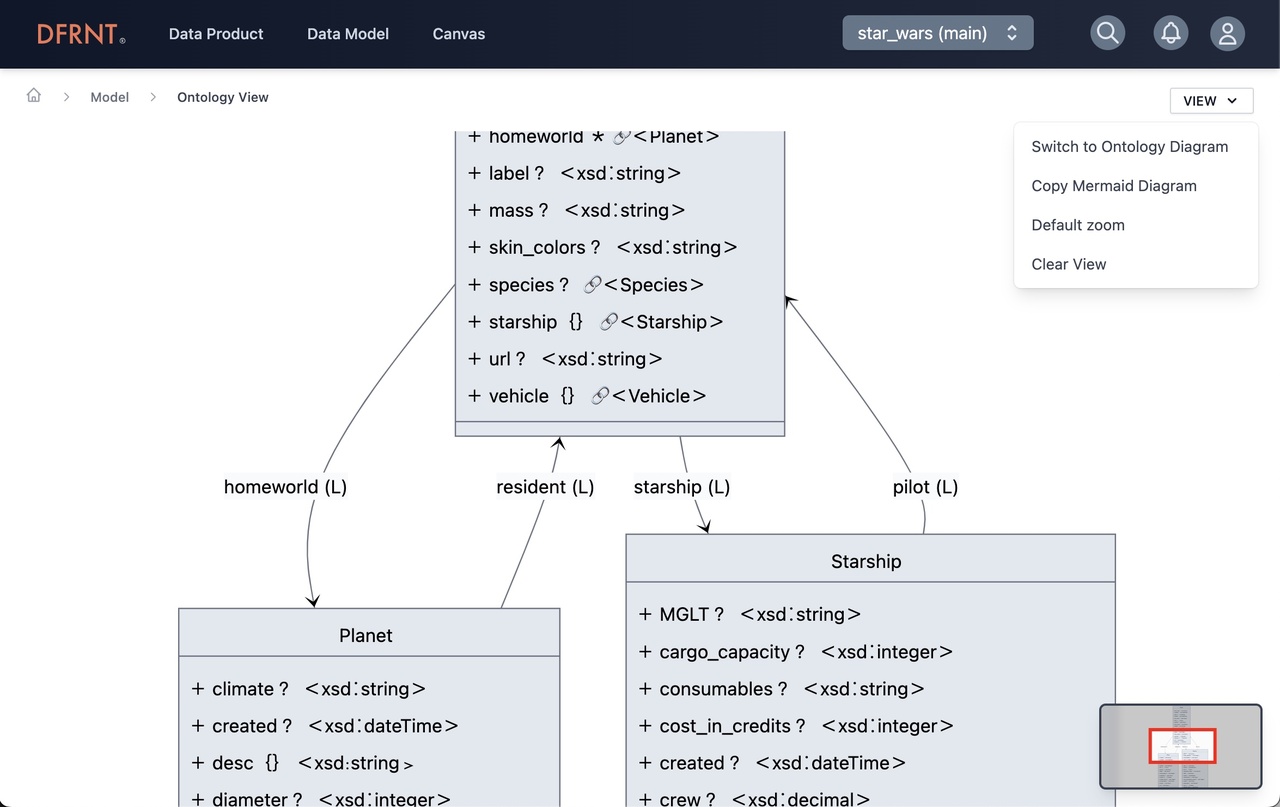1280x807 pixels.
Task: Expand the VIEW dropdown menu
Action: (1211, 100)
